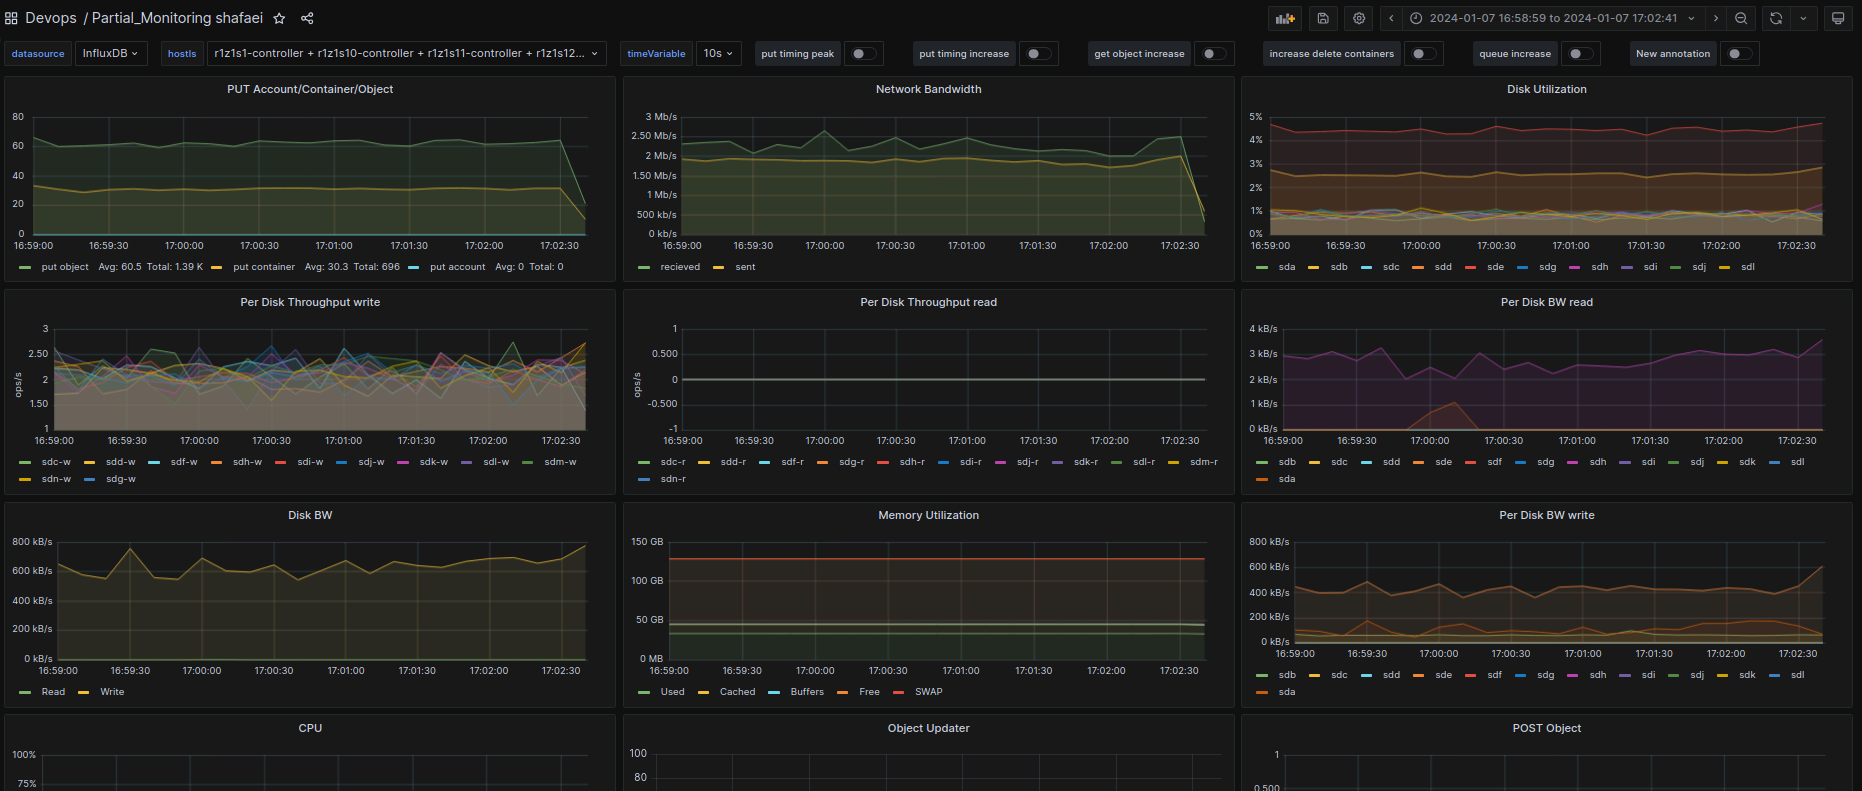Open the 10s timeVariable dropdown
This screenshot has width=1862, height=791.
click(718, 54)
